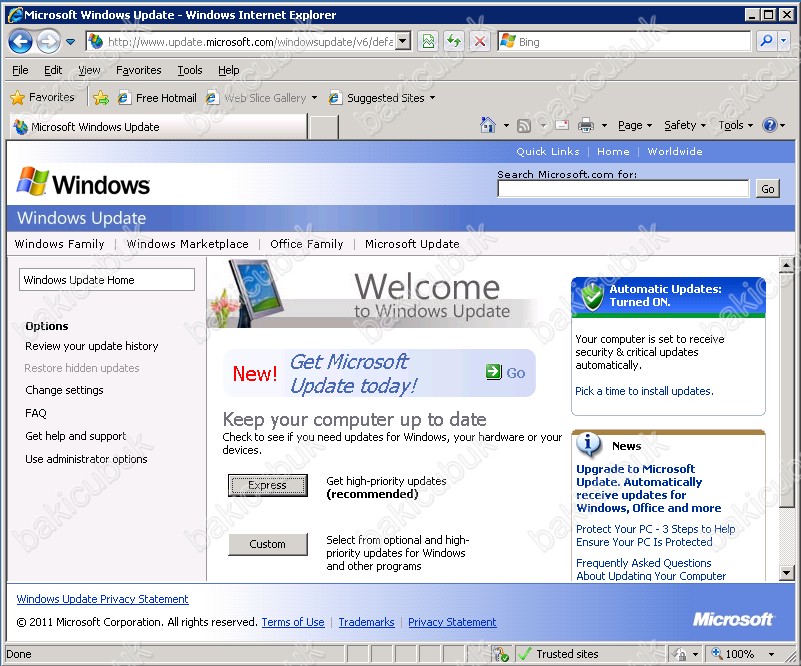Select the Microsoft Windows Update tab
This screenshot has height=666, width=801.
[x=158, y=127]
